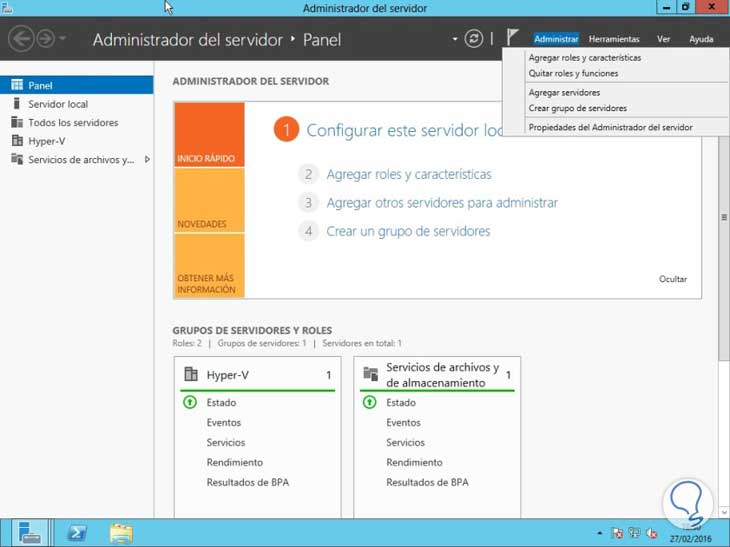Open Servicios in Hyper-V tile

[226, 443]
